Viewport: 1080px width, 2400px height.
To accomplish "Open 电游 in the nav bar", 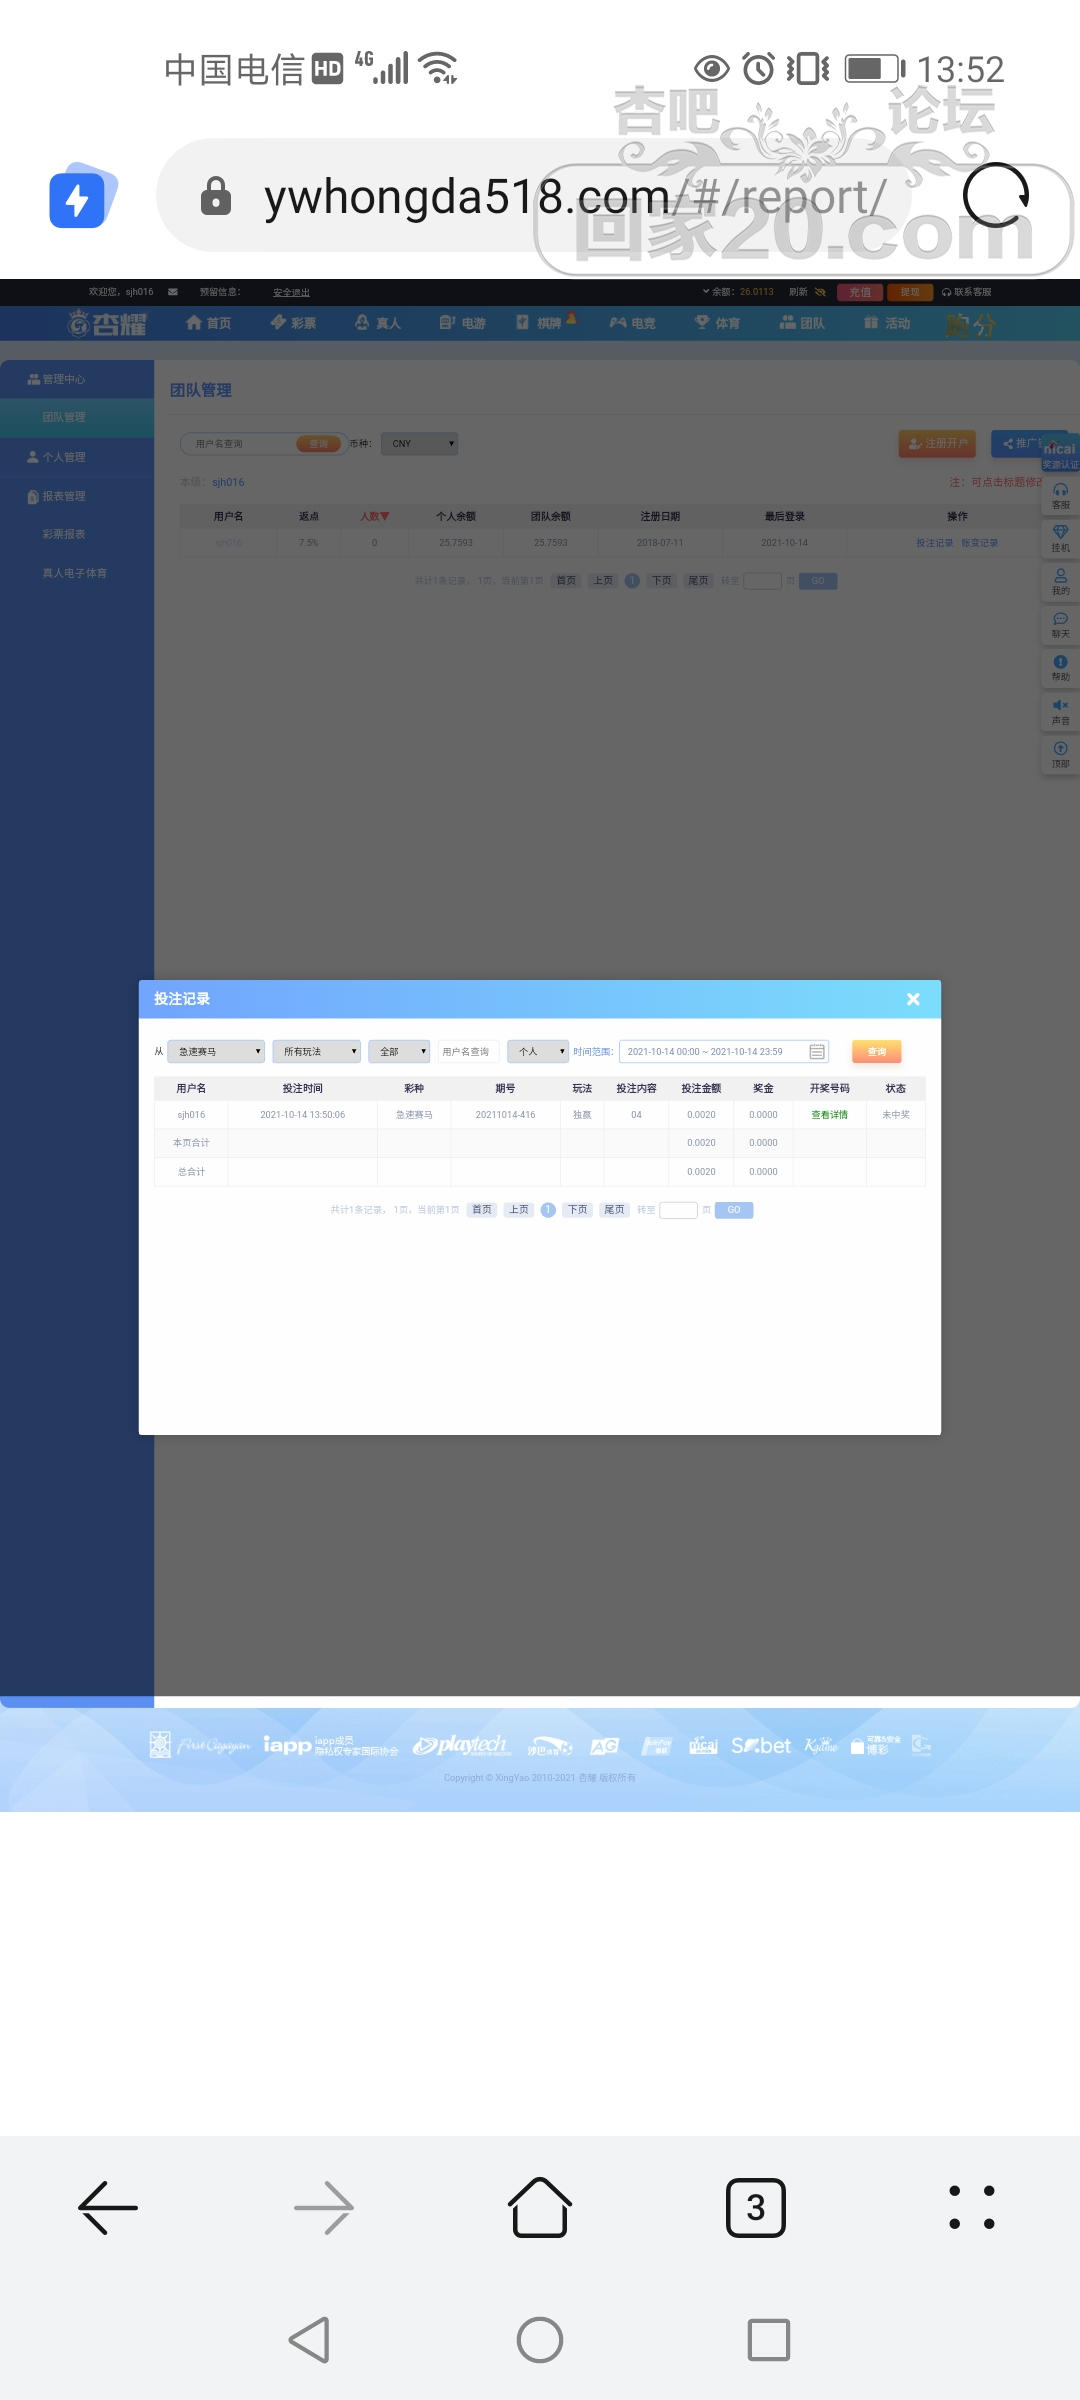I will pyautogui.click(x=462, y=323).
